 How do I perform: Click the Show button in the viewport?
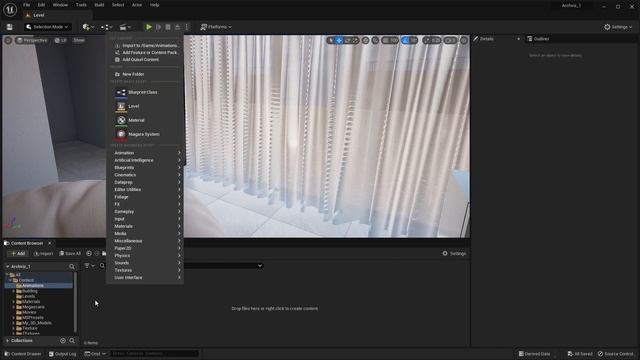pos(79,40)
